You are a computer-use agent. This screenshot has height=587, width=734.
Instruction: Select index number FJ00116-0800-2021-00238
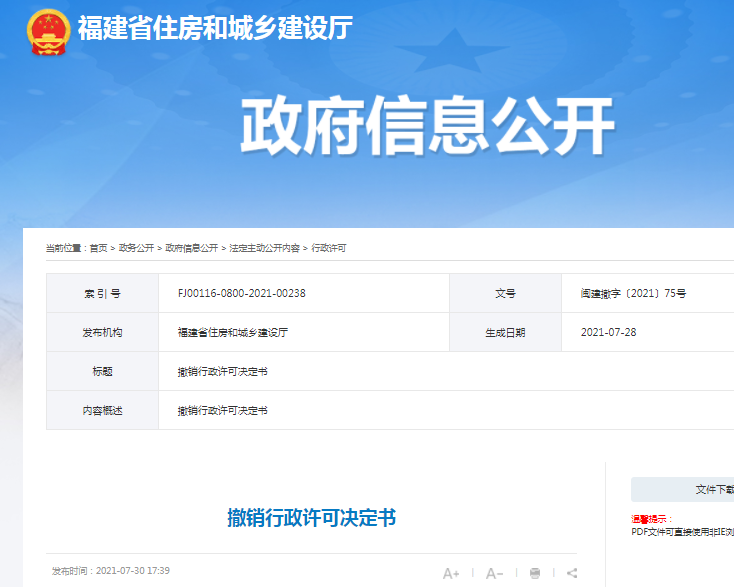point(242,294)
